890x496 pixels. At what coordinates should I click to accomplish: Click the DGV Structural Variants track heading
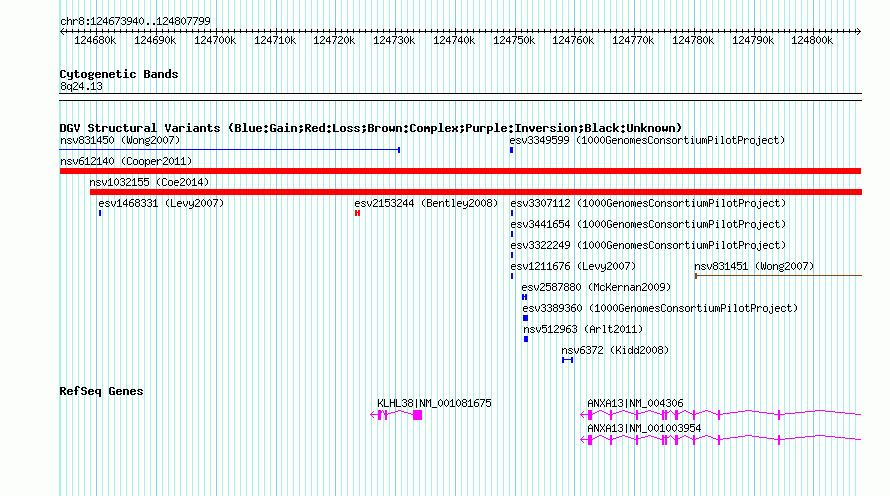coord(371,128)
